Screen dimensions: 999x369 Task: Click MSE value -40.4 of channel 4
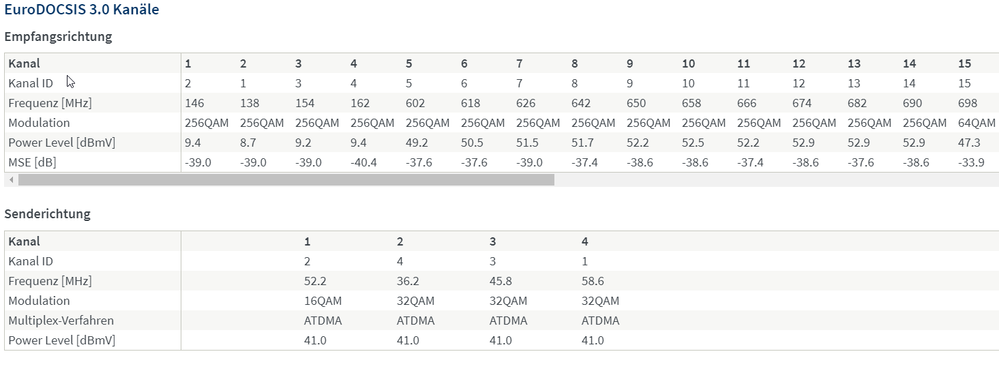pos(363,163)
